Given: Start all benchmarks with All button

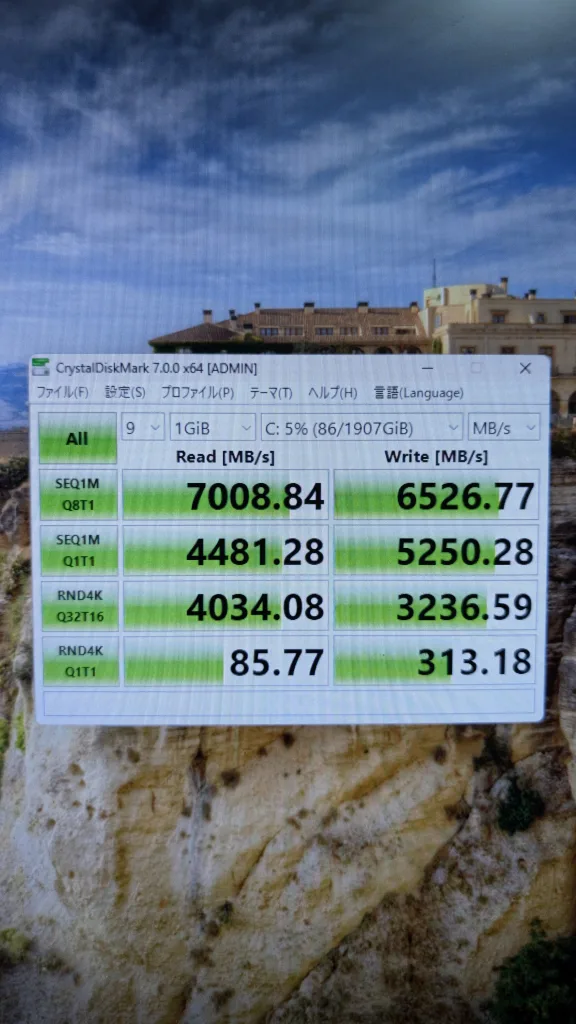Looking at the screenshot, I should pyautogui.click(x=77, y=438).
